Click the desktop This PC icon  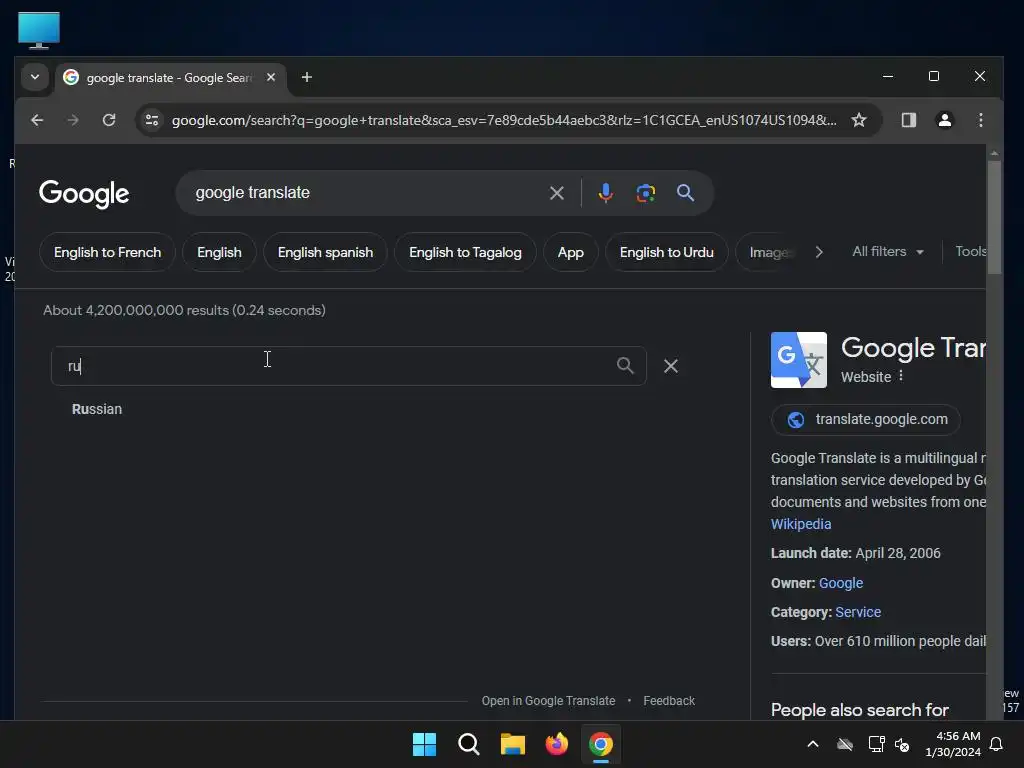pyautogui.click(x=39, y=30)
